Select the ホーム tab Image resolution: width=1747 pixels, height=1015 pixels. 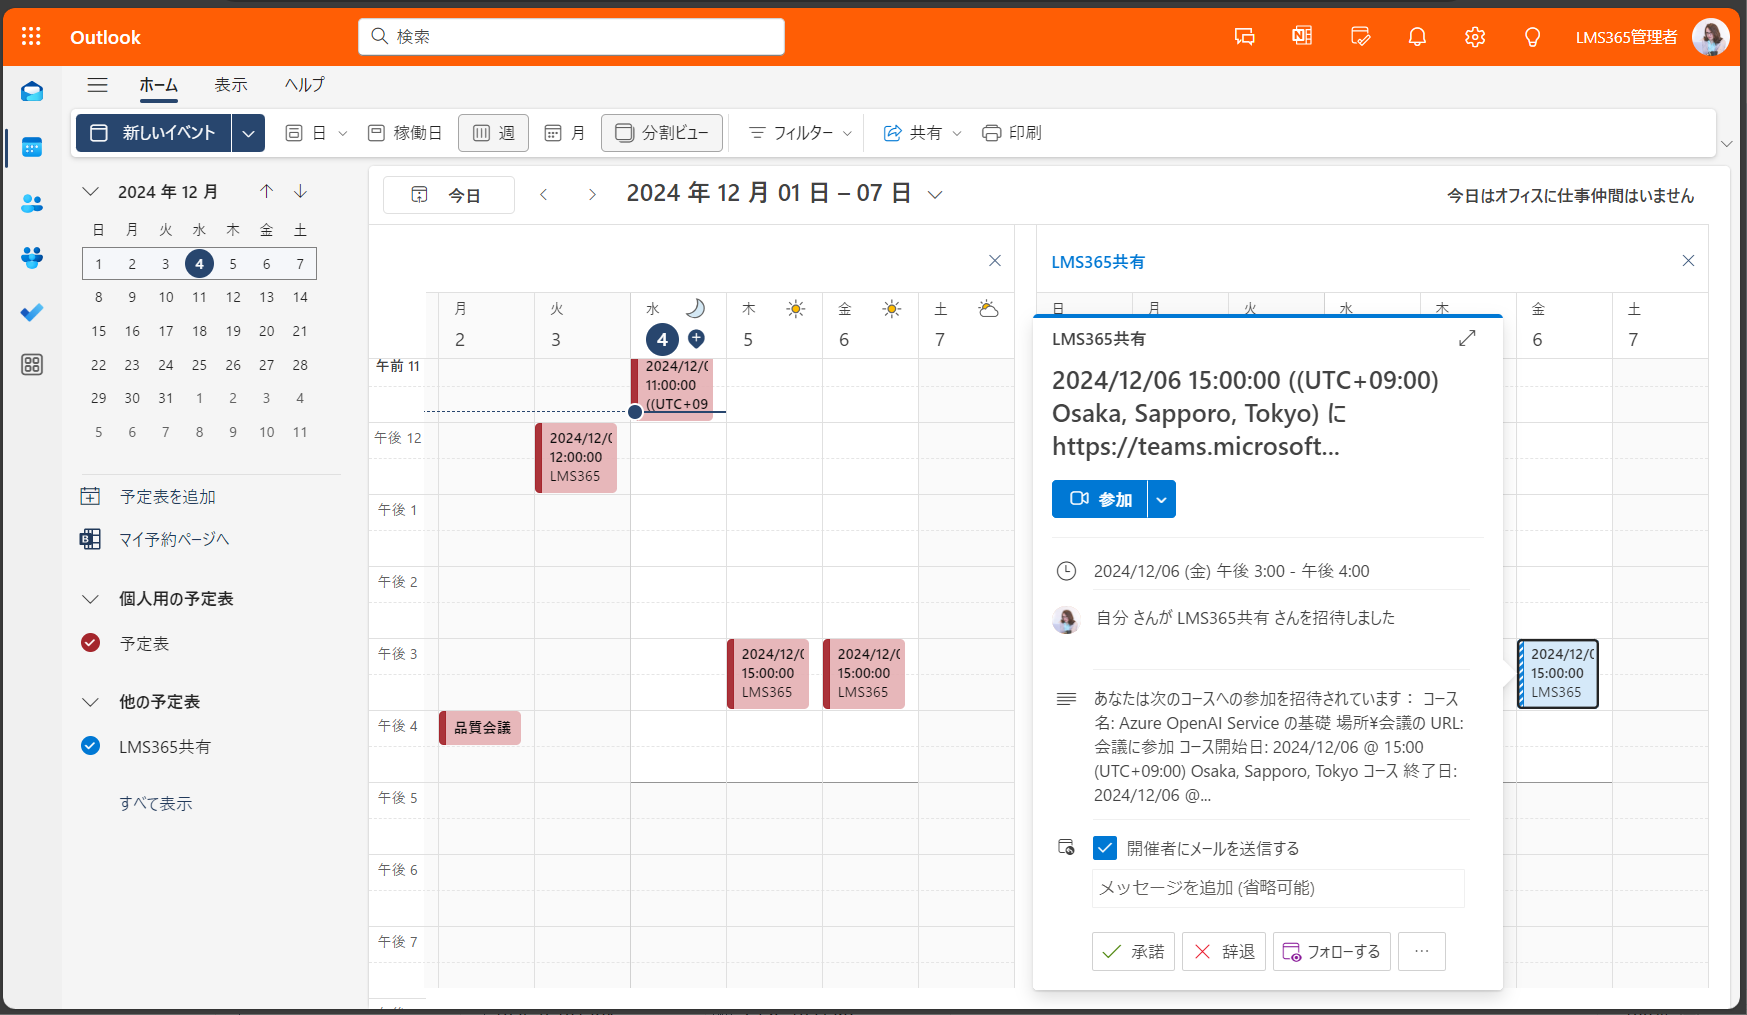pos(158,85)
